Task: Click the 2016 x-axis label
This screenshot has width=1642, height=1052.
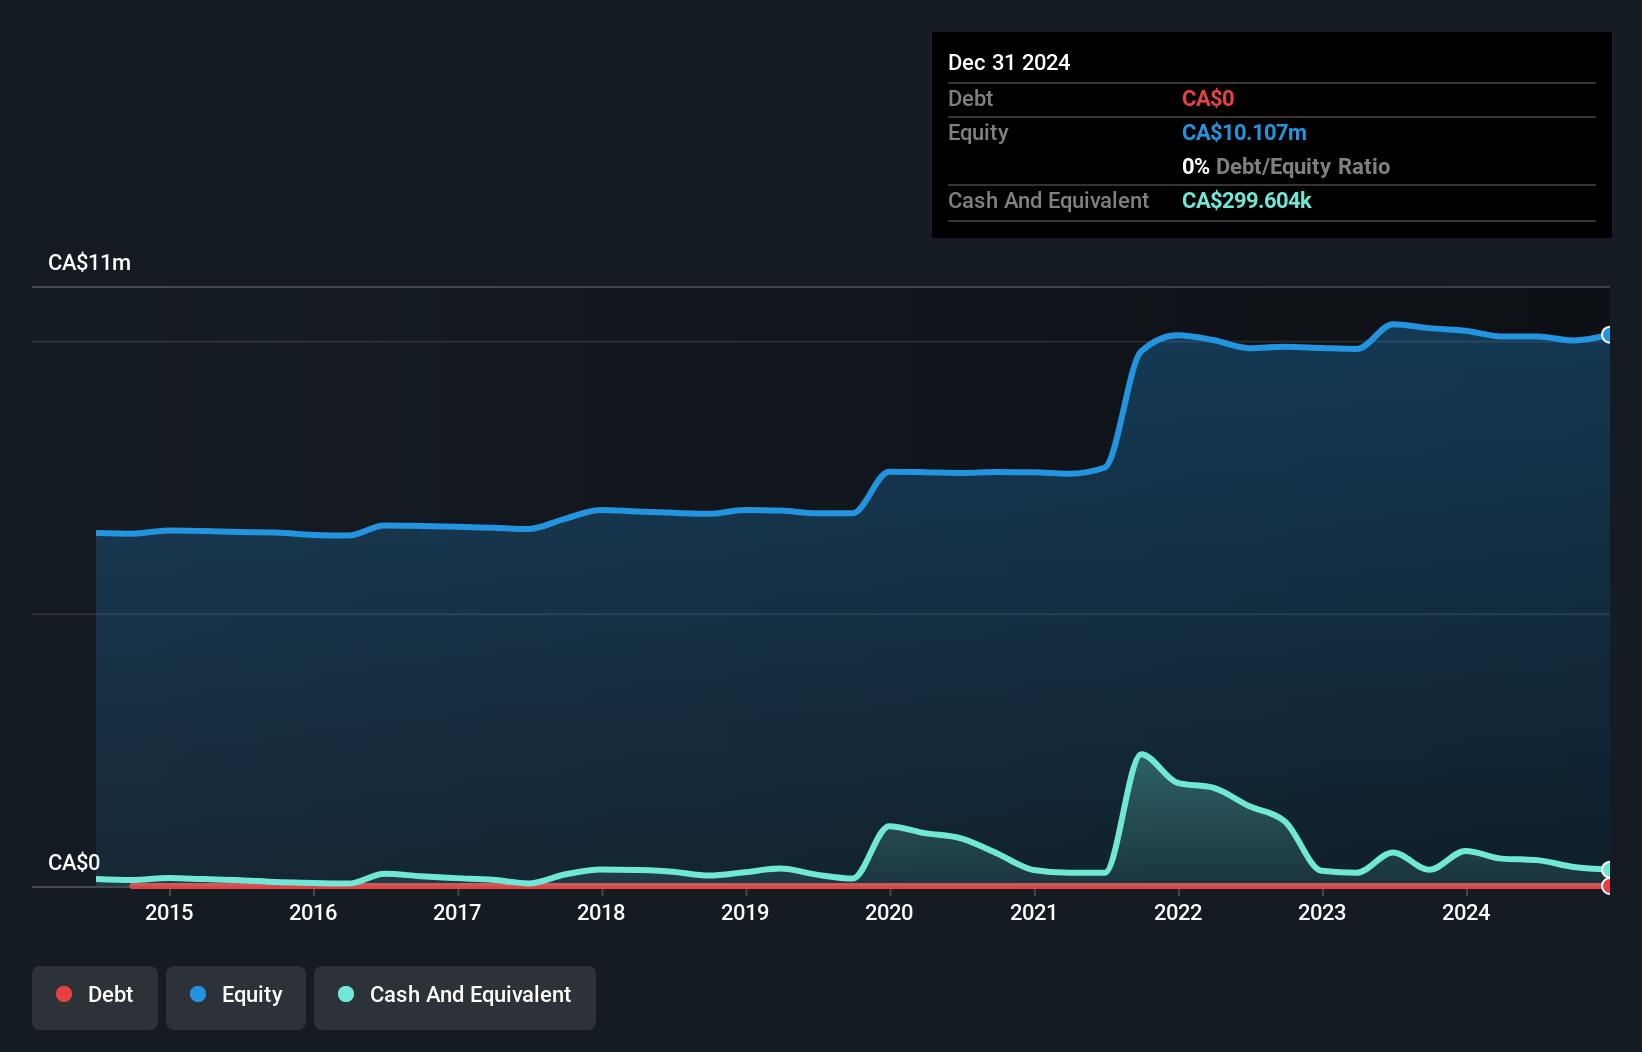Action: tap(313, 912)
